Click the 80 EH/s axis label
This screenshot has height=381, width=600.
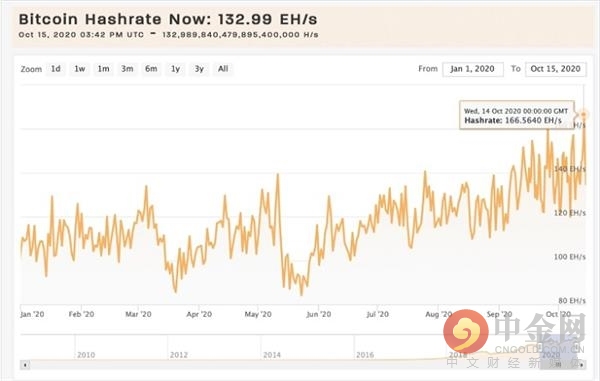[x=572, y=301]
